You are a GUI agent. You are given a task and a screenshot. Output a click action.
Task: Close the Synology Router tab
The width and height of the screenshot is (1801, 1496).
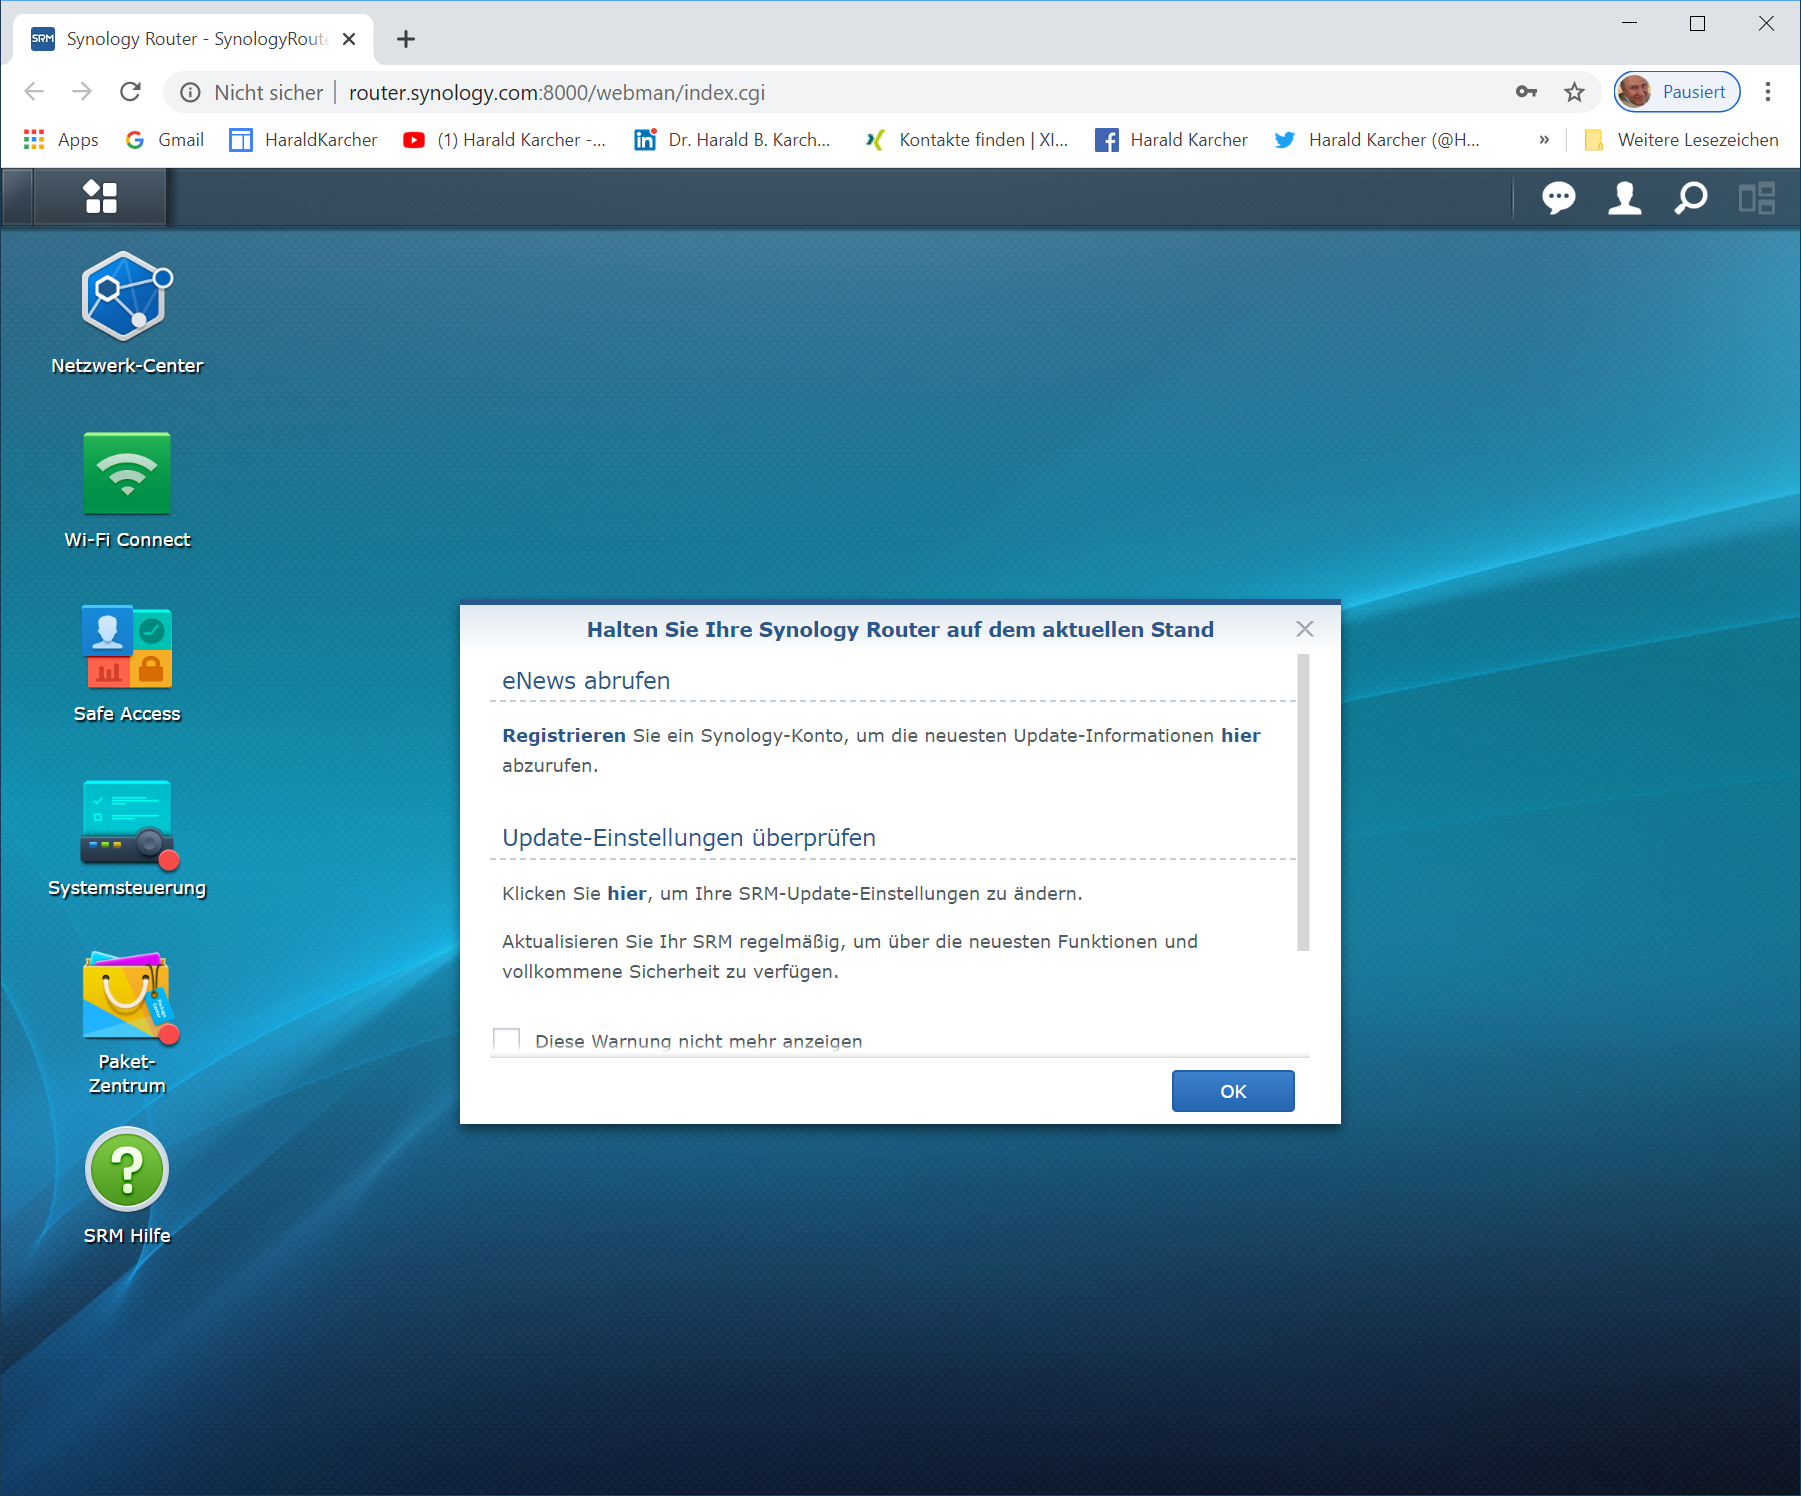click(x=349, y=39)
